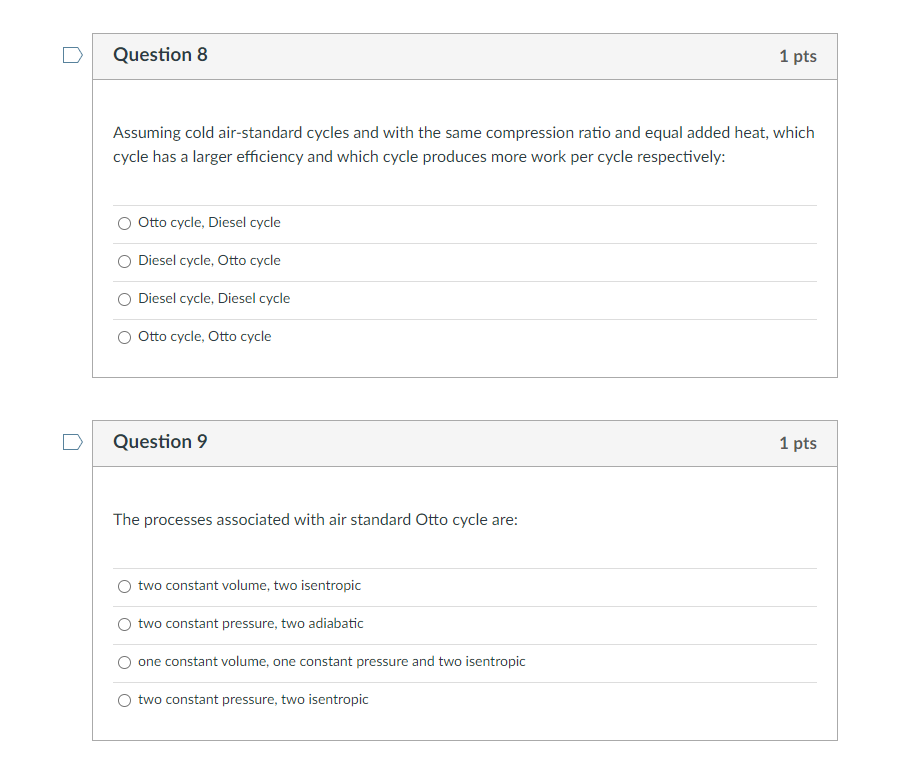Viewport: 910px width, 766px height.
Task: Choose radio 'Diesel cycle, Diesel cycle'
Action: coord(124,299)
